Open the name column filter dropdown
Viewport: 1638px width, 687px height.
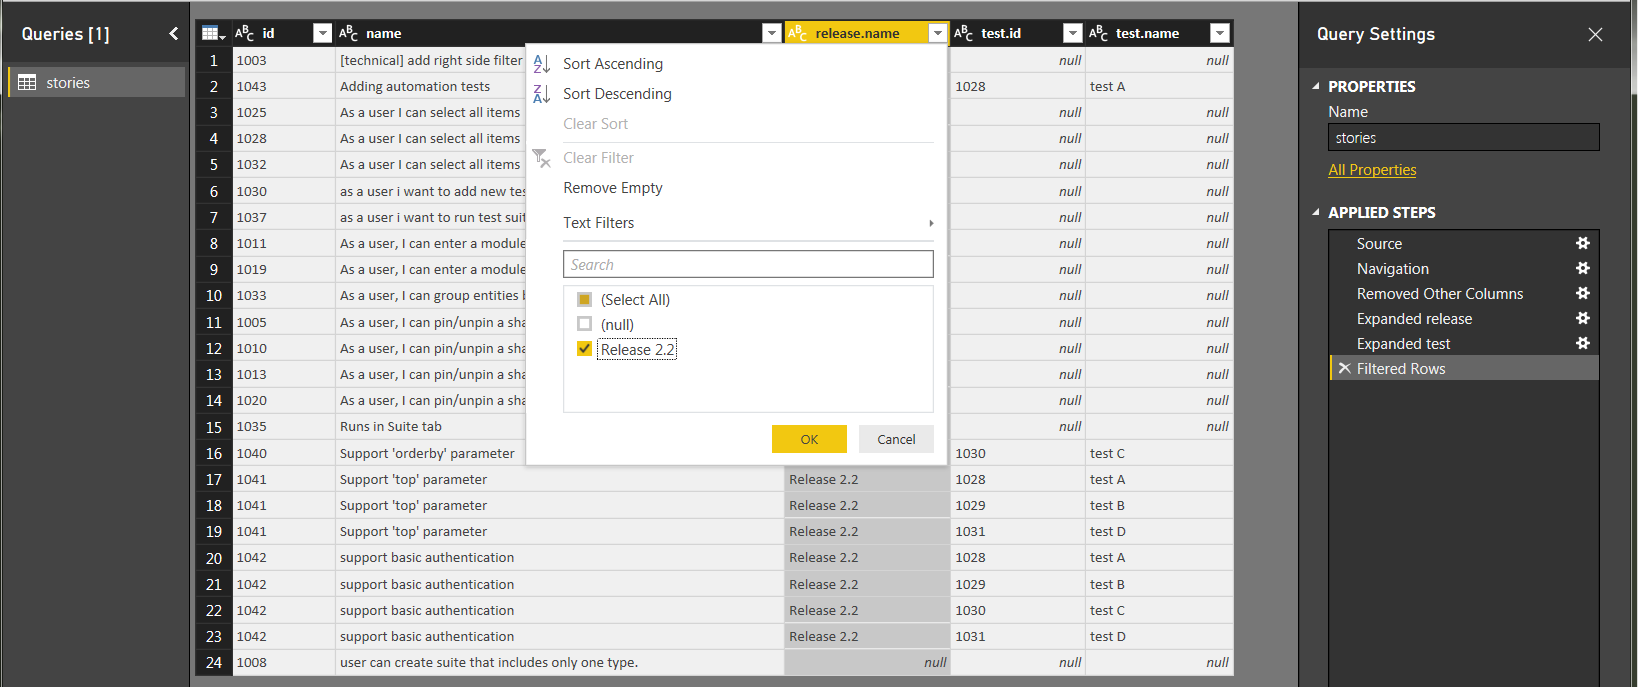point(771,33)
